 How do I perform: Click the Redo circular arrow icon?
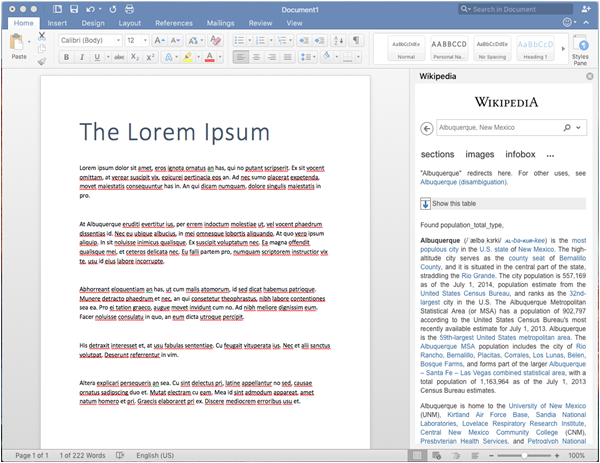point(112,9)
